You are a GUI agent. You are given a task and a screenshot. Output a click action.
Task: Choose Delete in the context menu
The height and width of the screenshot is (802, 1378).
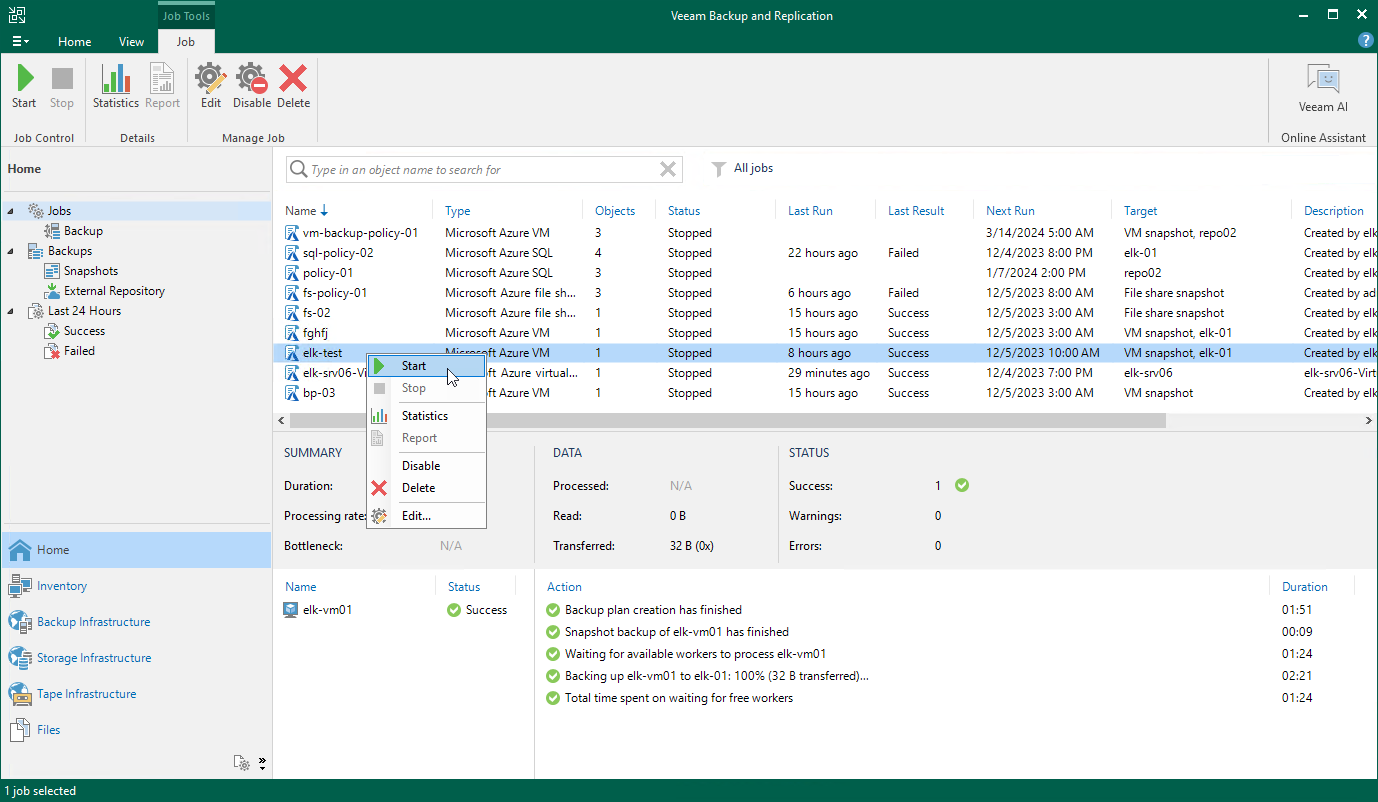pyautogui.click(x=427, y=488)
